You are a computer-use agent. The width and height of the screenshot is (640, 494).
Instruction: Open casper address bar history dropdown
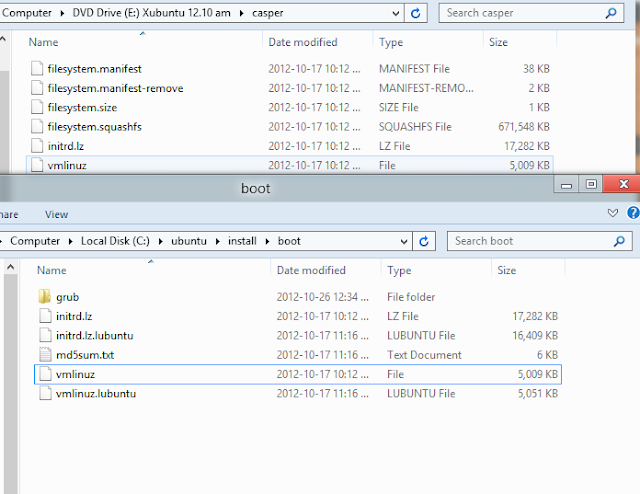click(x=396, y=13)
